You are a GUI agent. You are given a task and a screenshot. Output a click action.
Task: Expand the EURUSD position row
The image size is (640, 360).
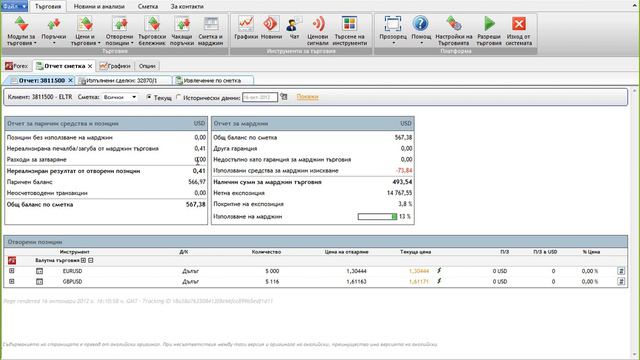[11, 271]
